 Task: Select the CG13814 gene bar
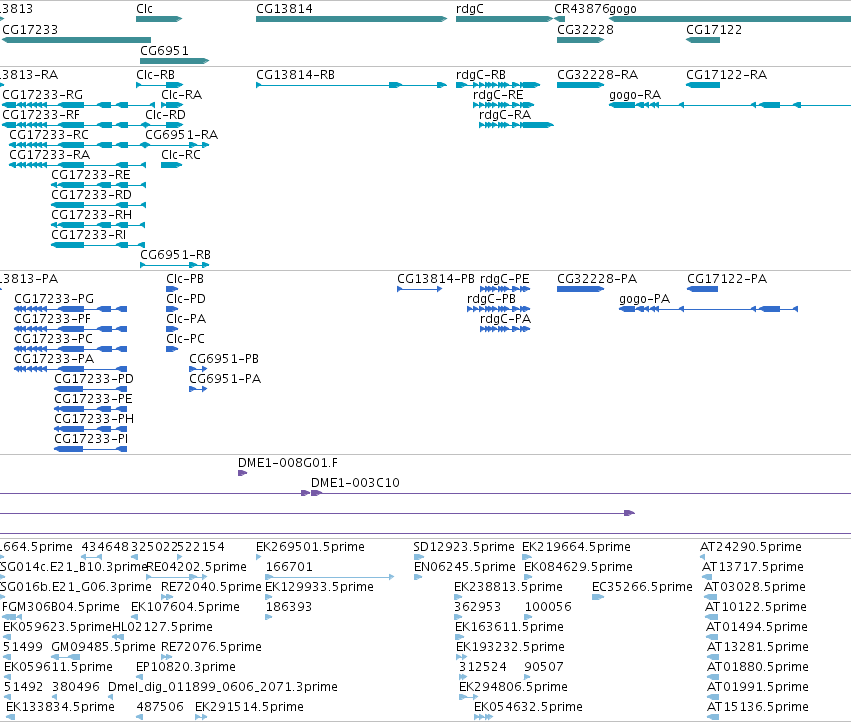click(351, 19)
